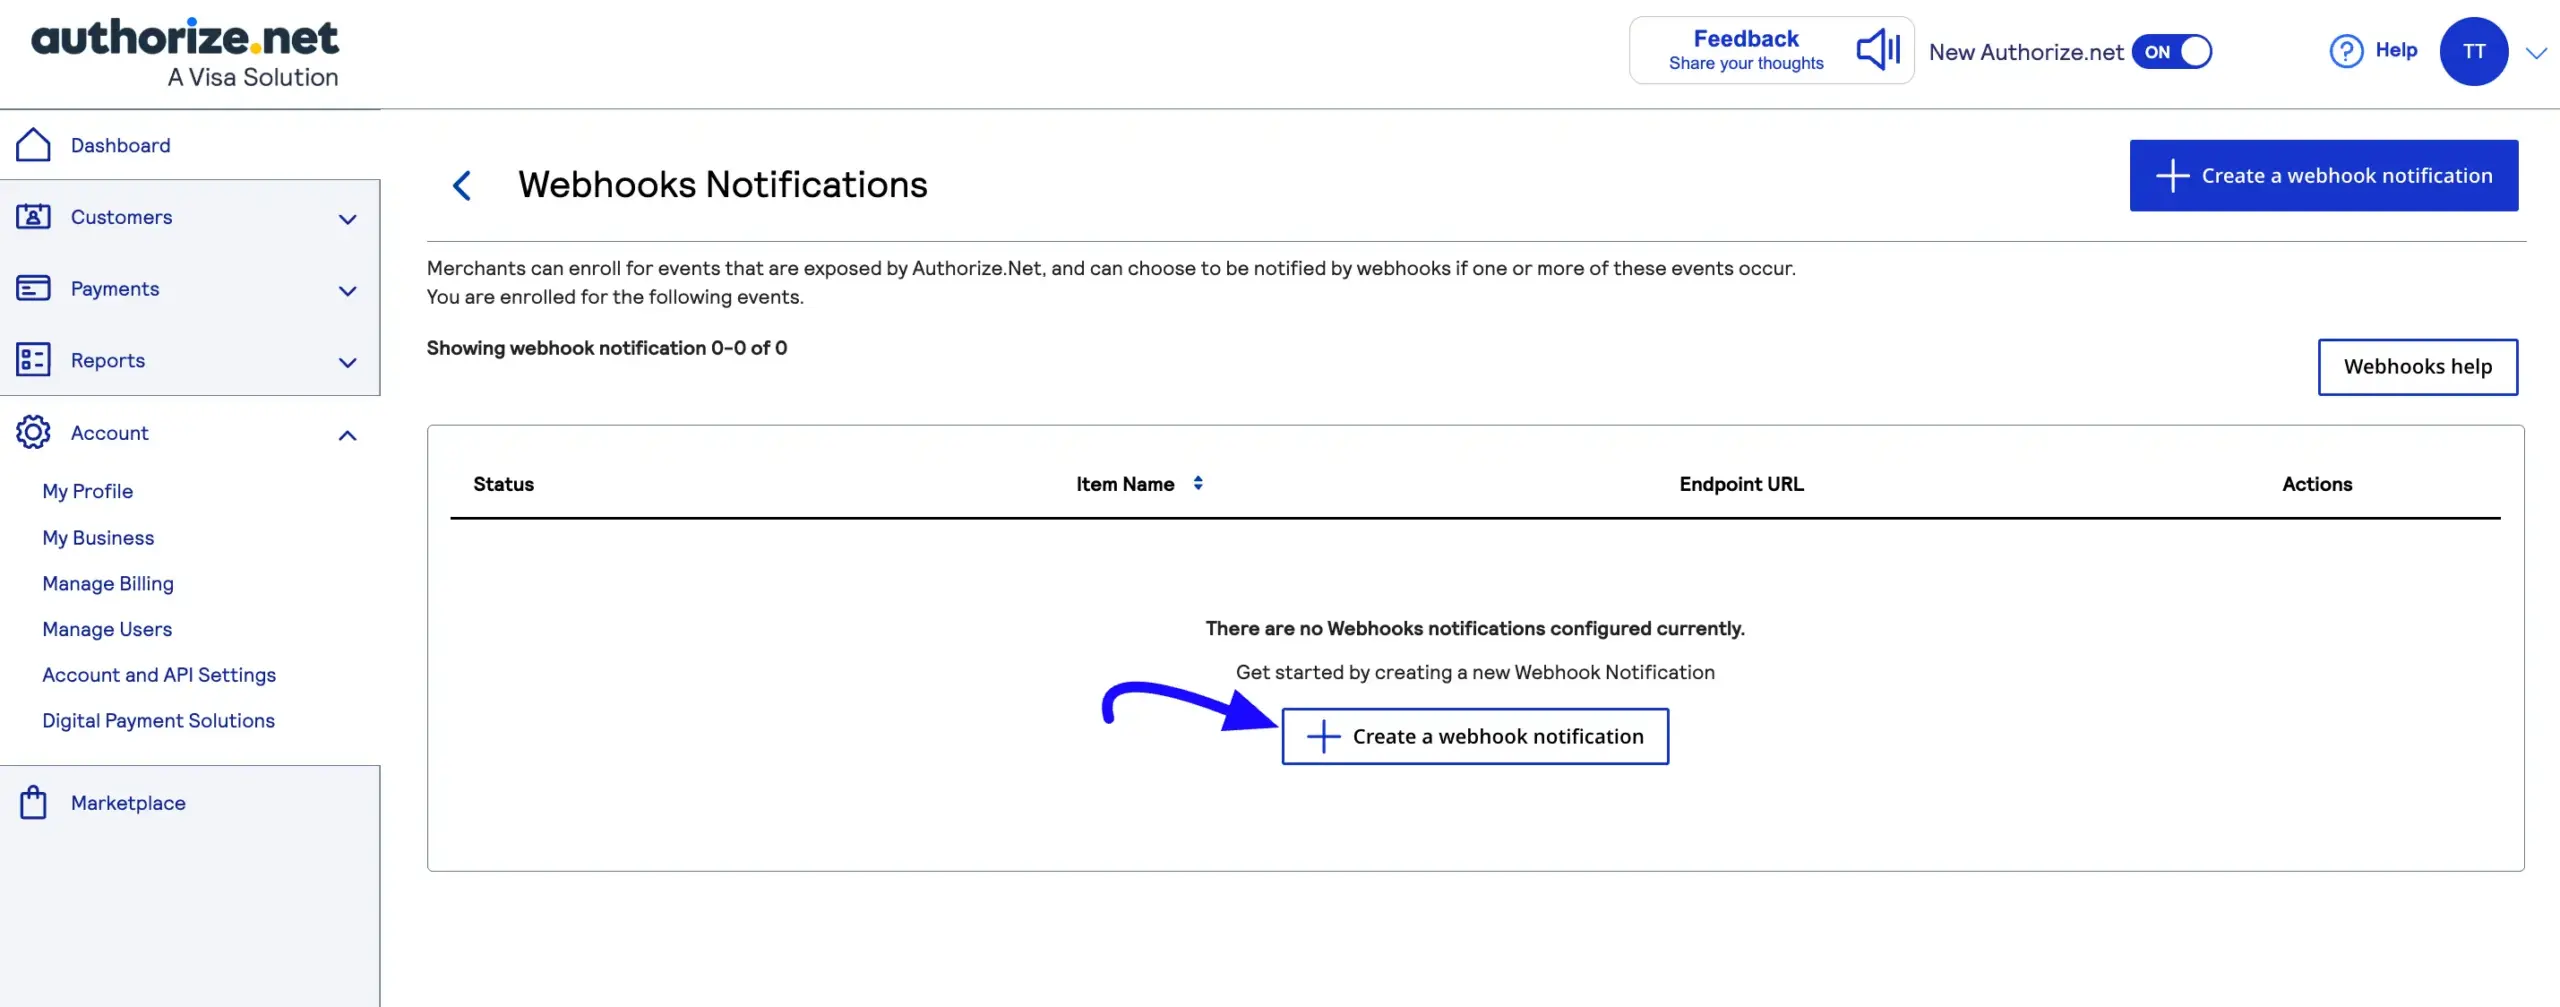Open the Dashboard home icon
This screenshot has height=1007, width=2560.
pyautogui.click(x=33, y=144)
